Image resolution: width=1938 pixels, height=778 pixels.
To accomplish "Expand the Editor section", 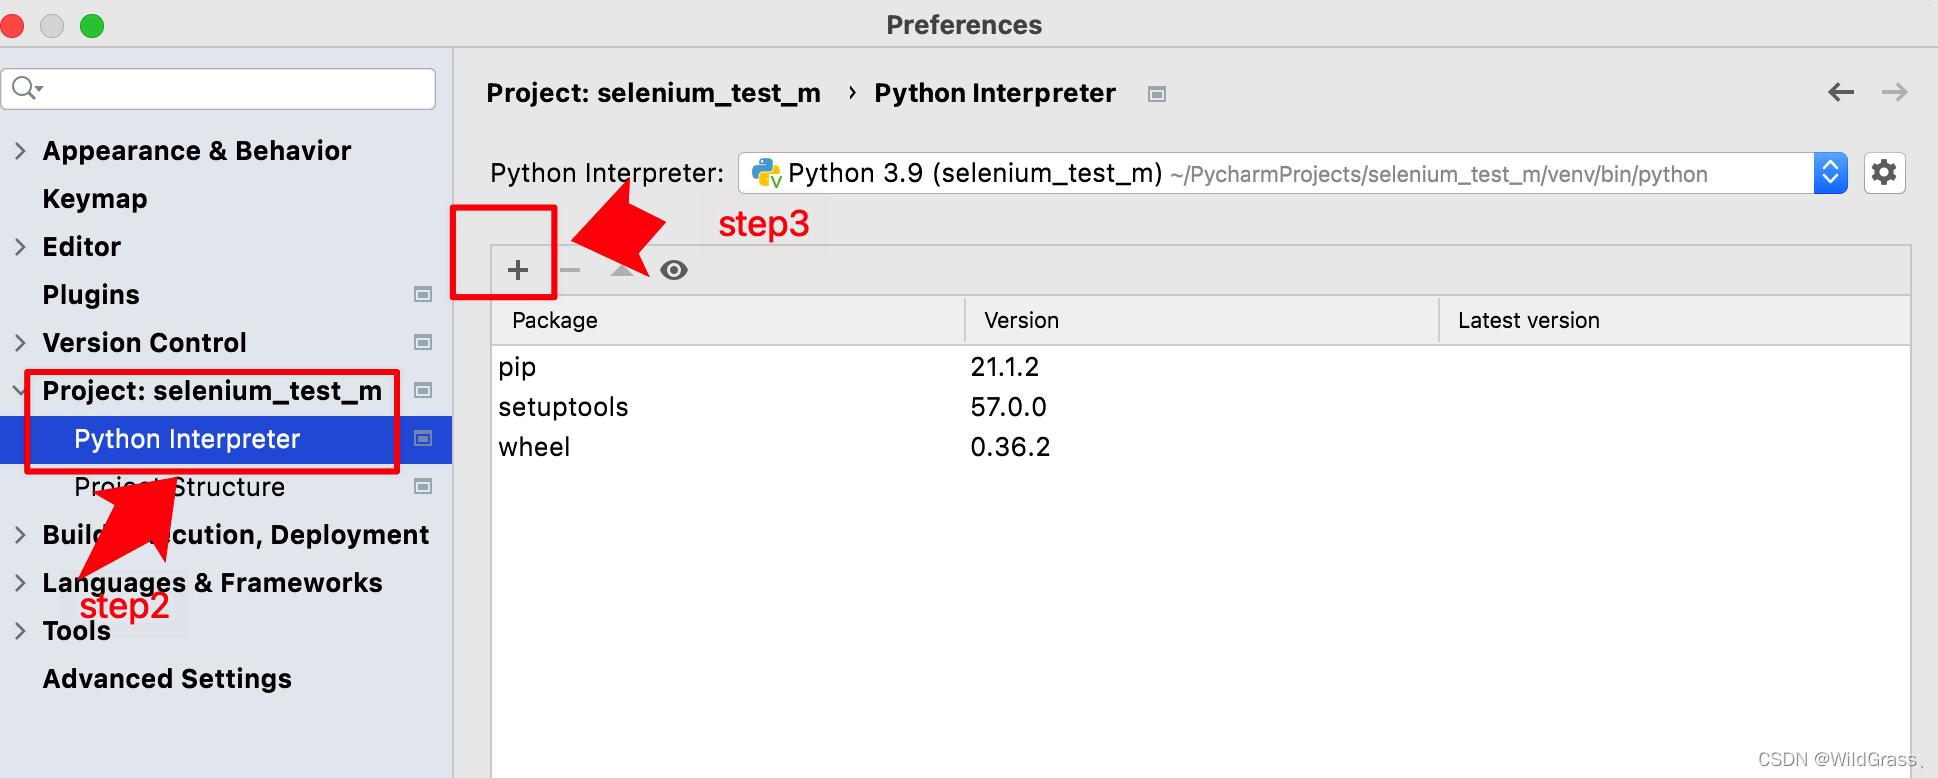I will click(x=20, y=247).
